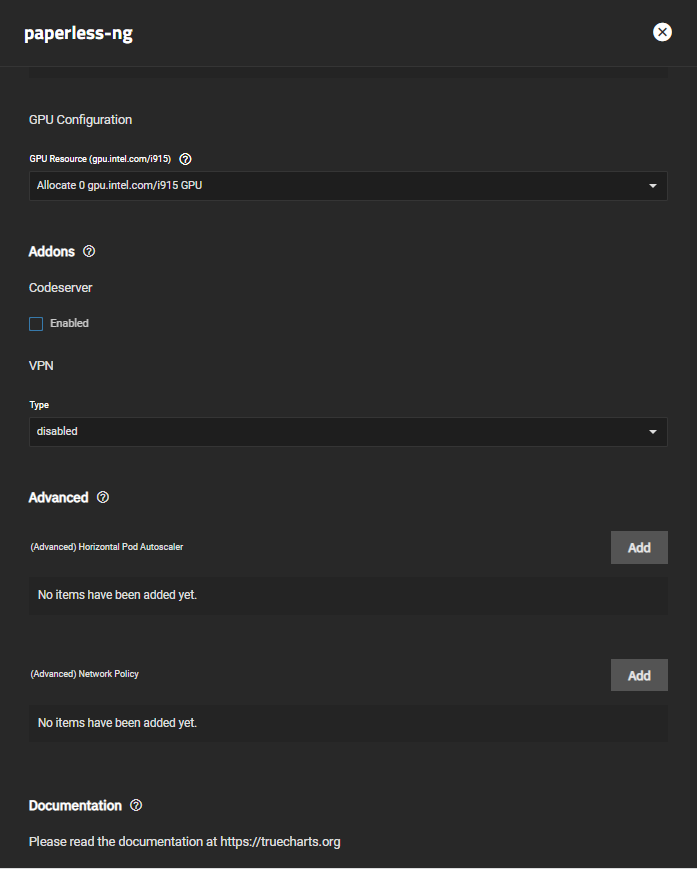Enable the Codeserver addon checkbox

[36, 324]
